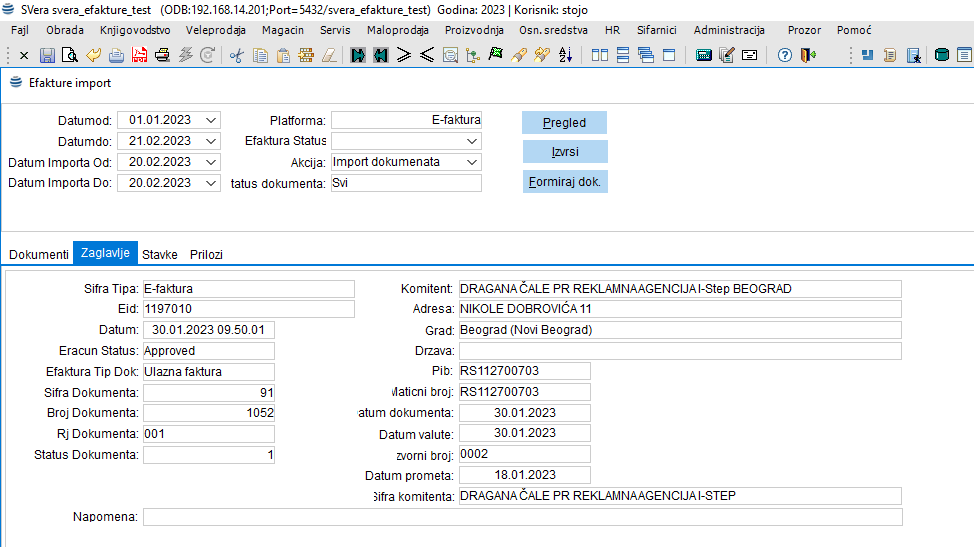Click the Save floppy disk icon
The height and width of the screenshot is (547, 974).
click(x=47, y=56)
